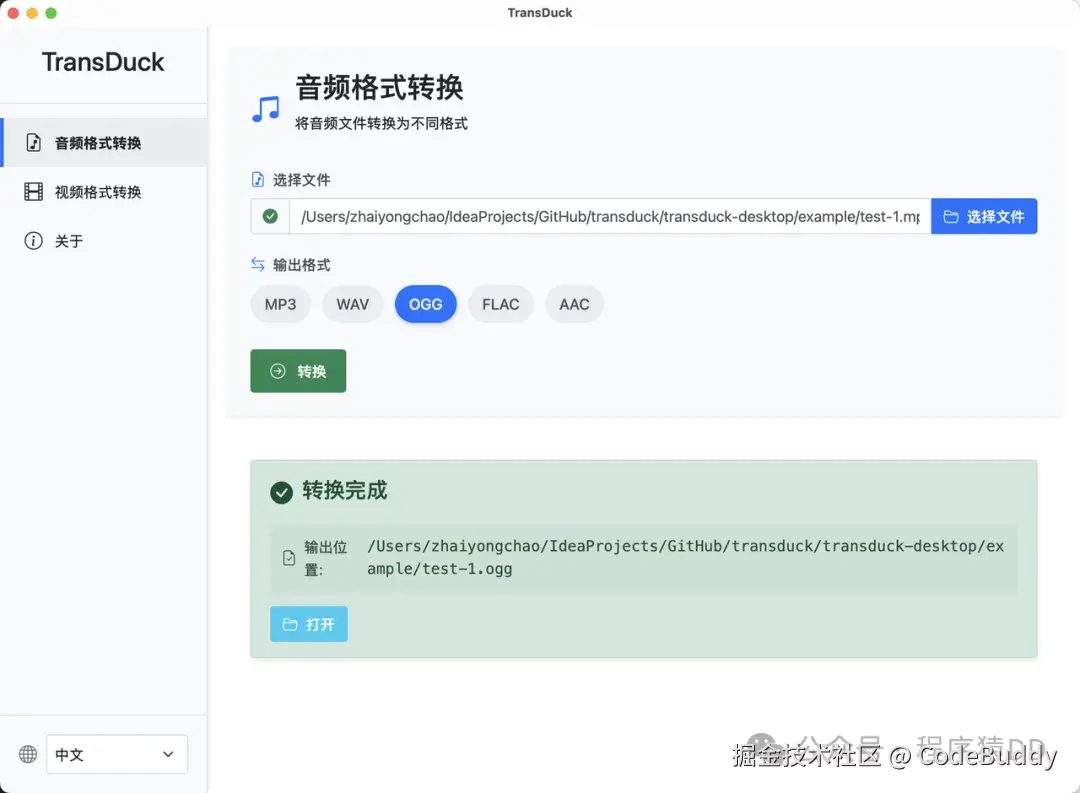This screenshot has height=793, width=1080.
Task: Click the swap arrows icon beside 输出格式
Action: click(258, 265)
